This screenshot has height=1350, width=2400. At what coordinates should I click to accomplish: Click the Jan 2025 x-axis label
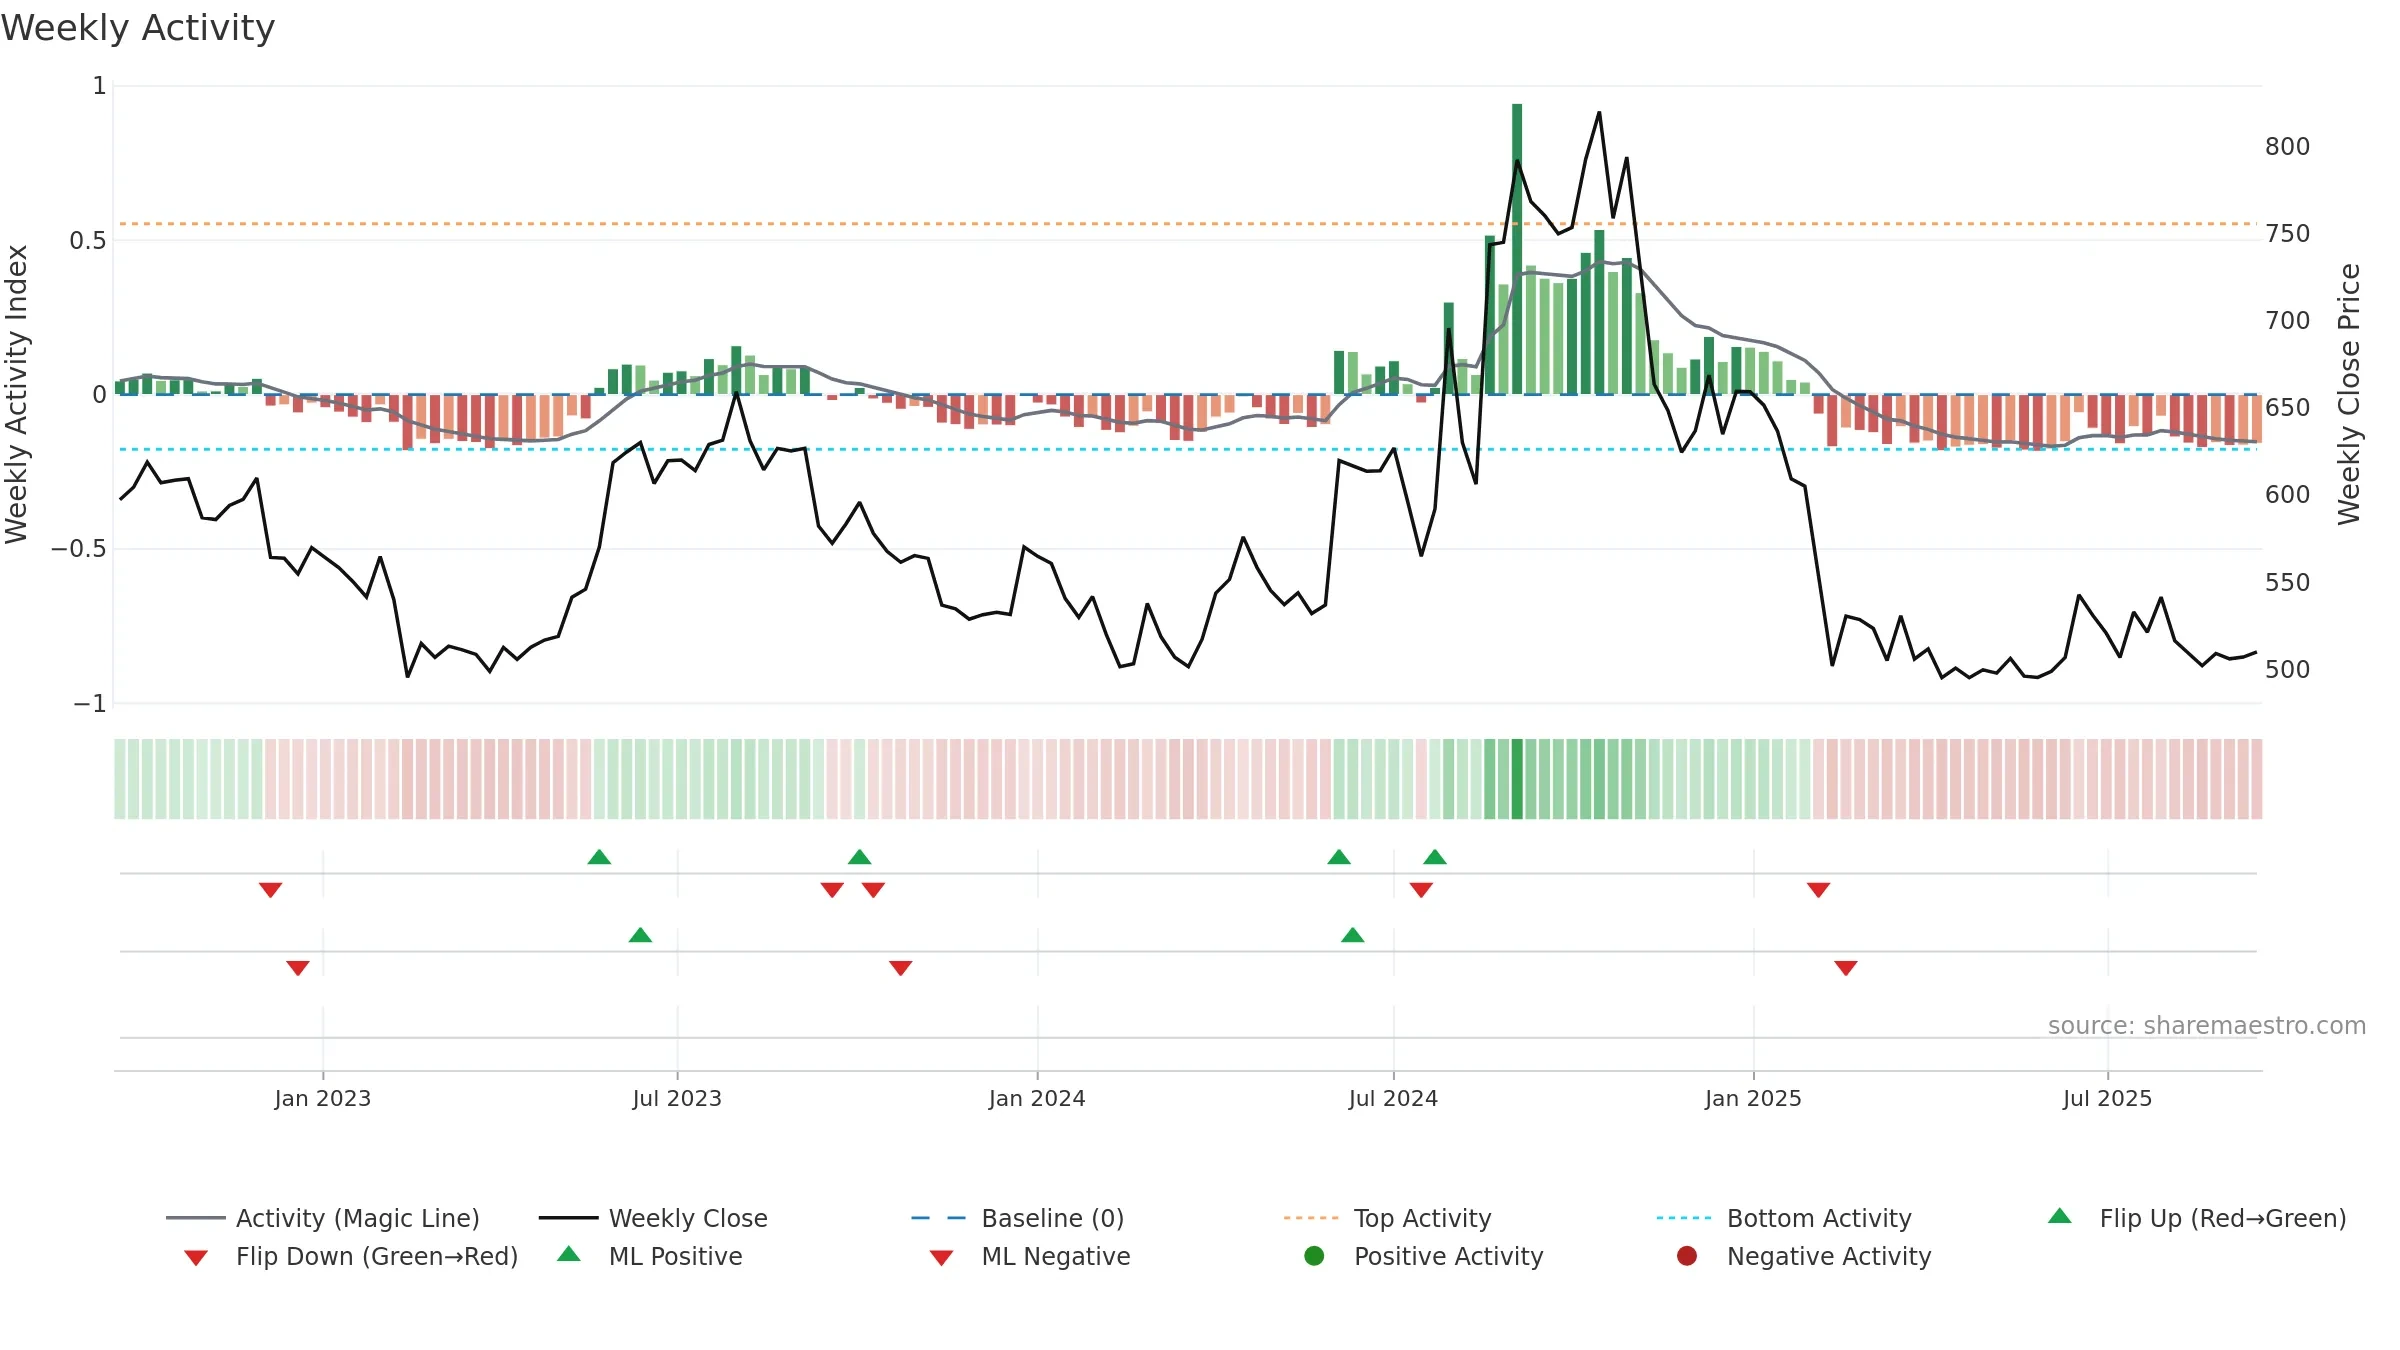pyautogui.click(x=1753, y=1098)
